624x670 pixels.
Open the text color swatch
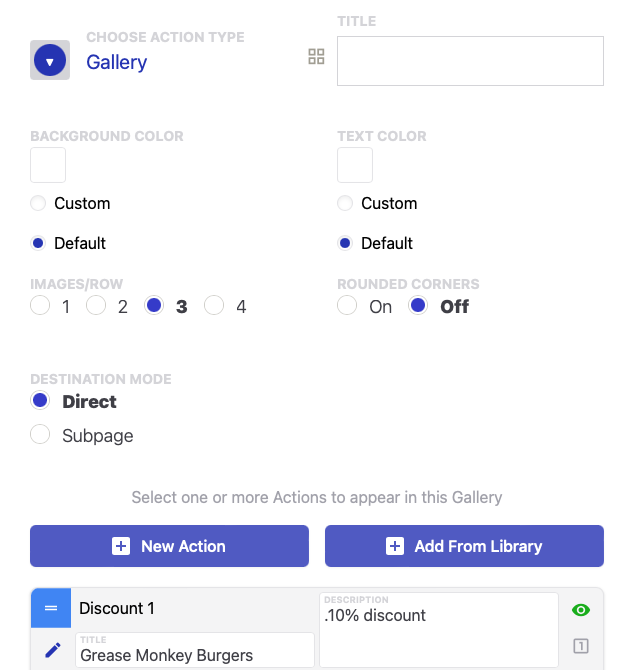pos(355,165)
